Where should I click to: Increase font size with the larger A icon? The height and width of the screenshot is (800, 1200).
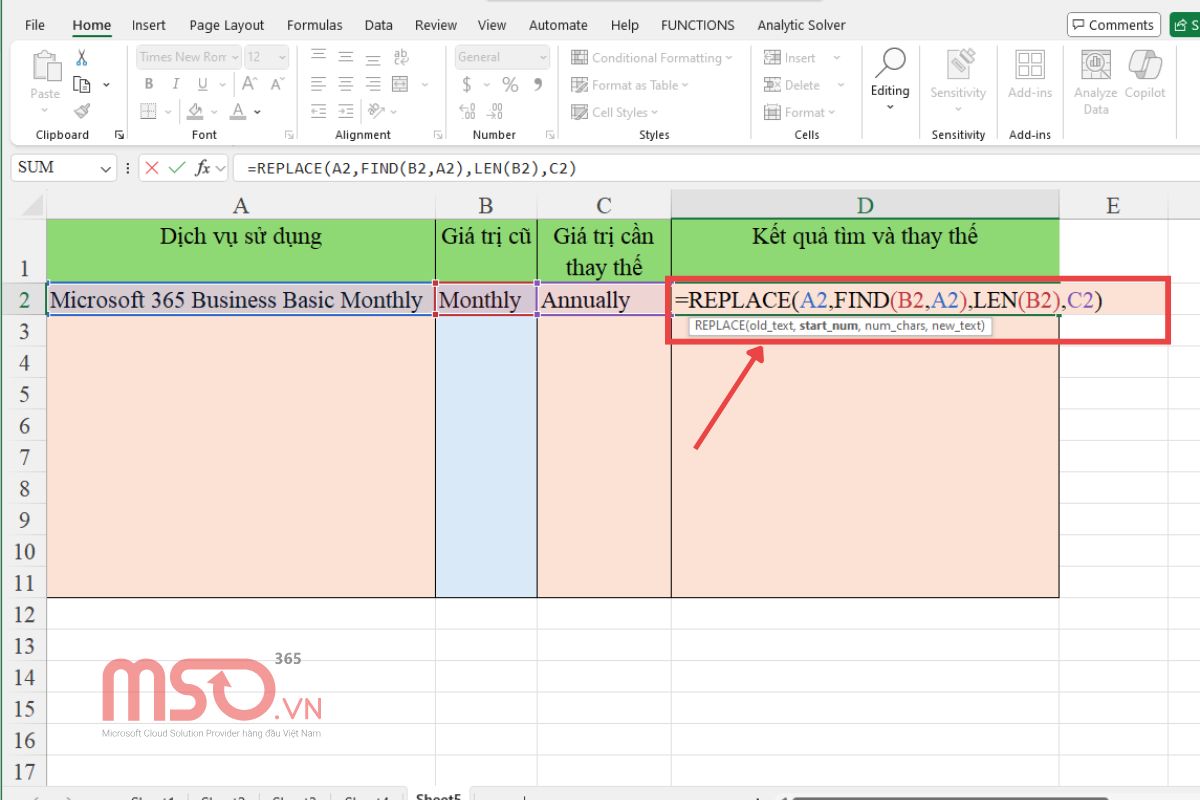[252, 84]
